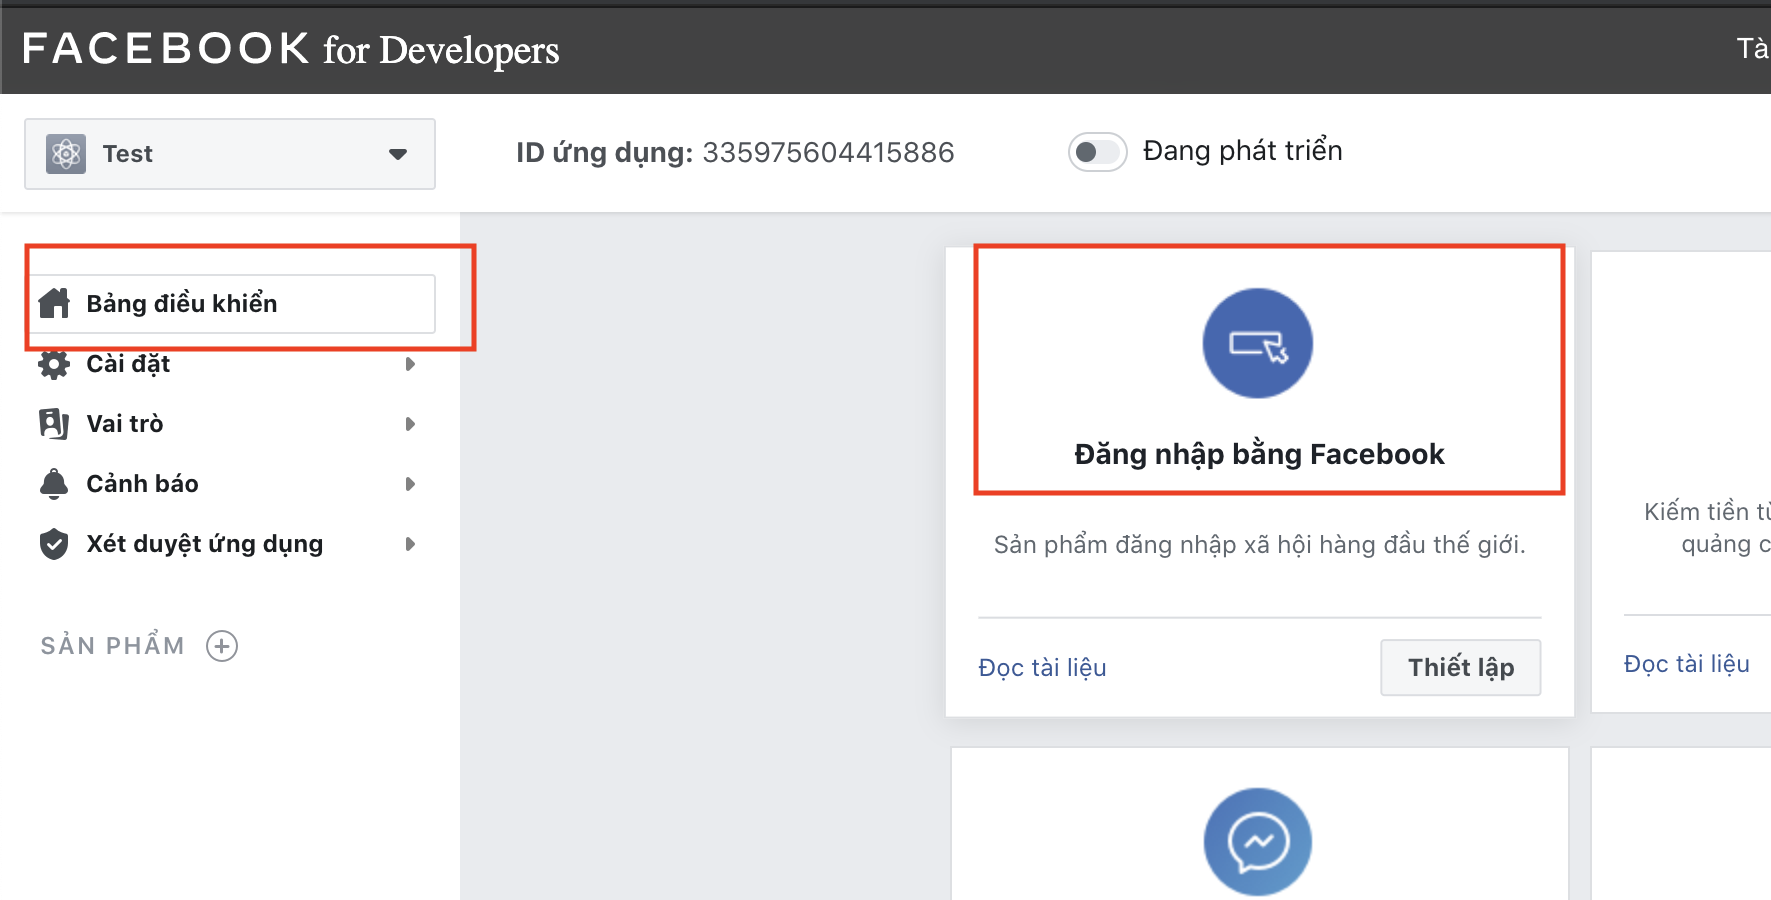The width and height of the screenshot is (1771, 900).
Task: Open the Test app selector dropdown
Action: click(230, 154)
